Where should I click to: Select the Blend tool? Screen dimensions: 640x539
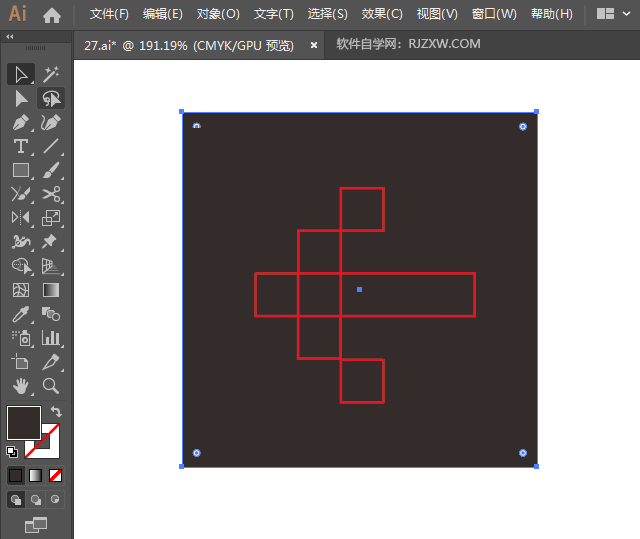pos(51,314)
